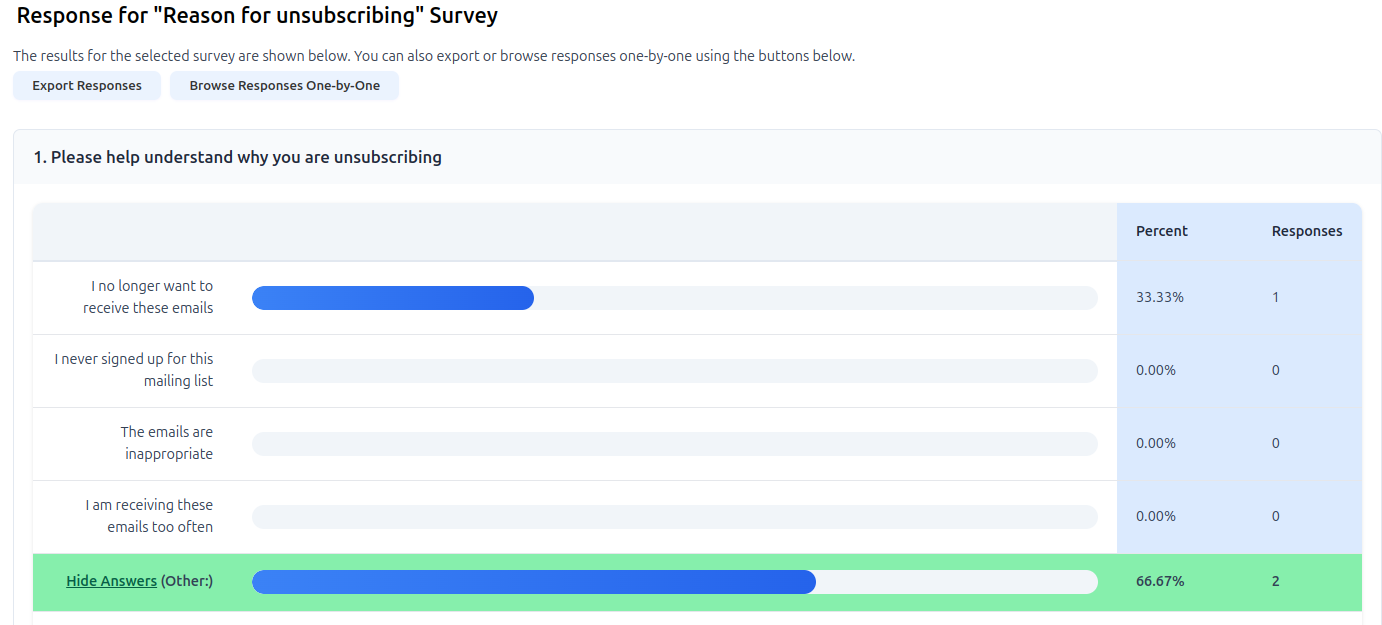
Task: Open Browse Responses One-by-One
Action: click(284, 86)
